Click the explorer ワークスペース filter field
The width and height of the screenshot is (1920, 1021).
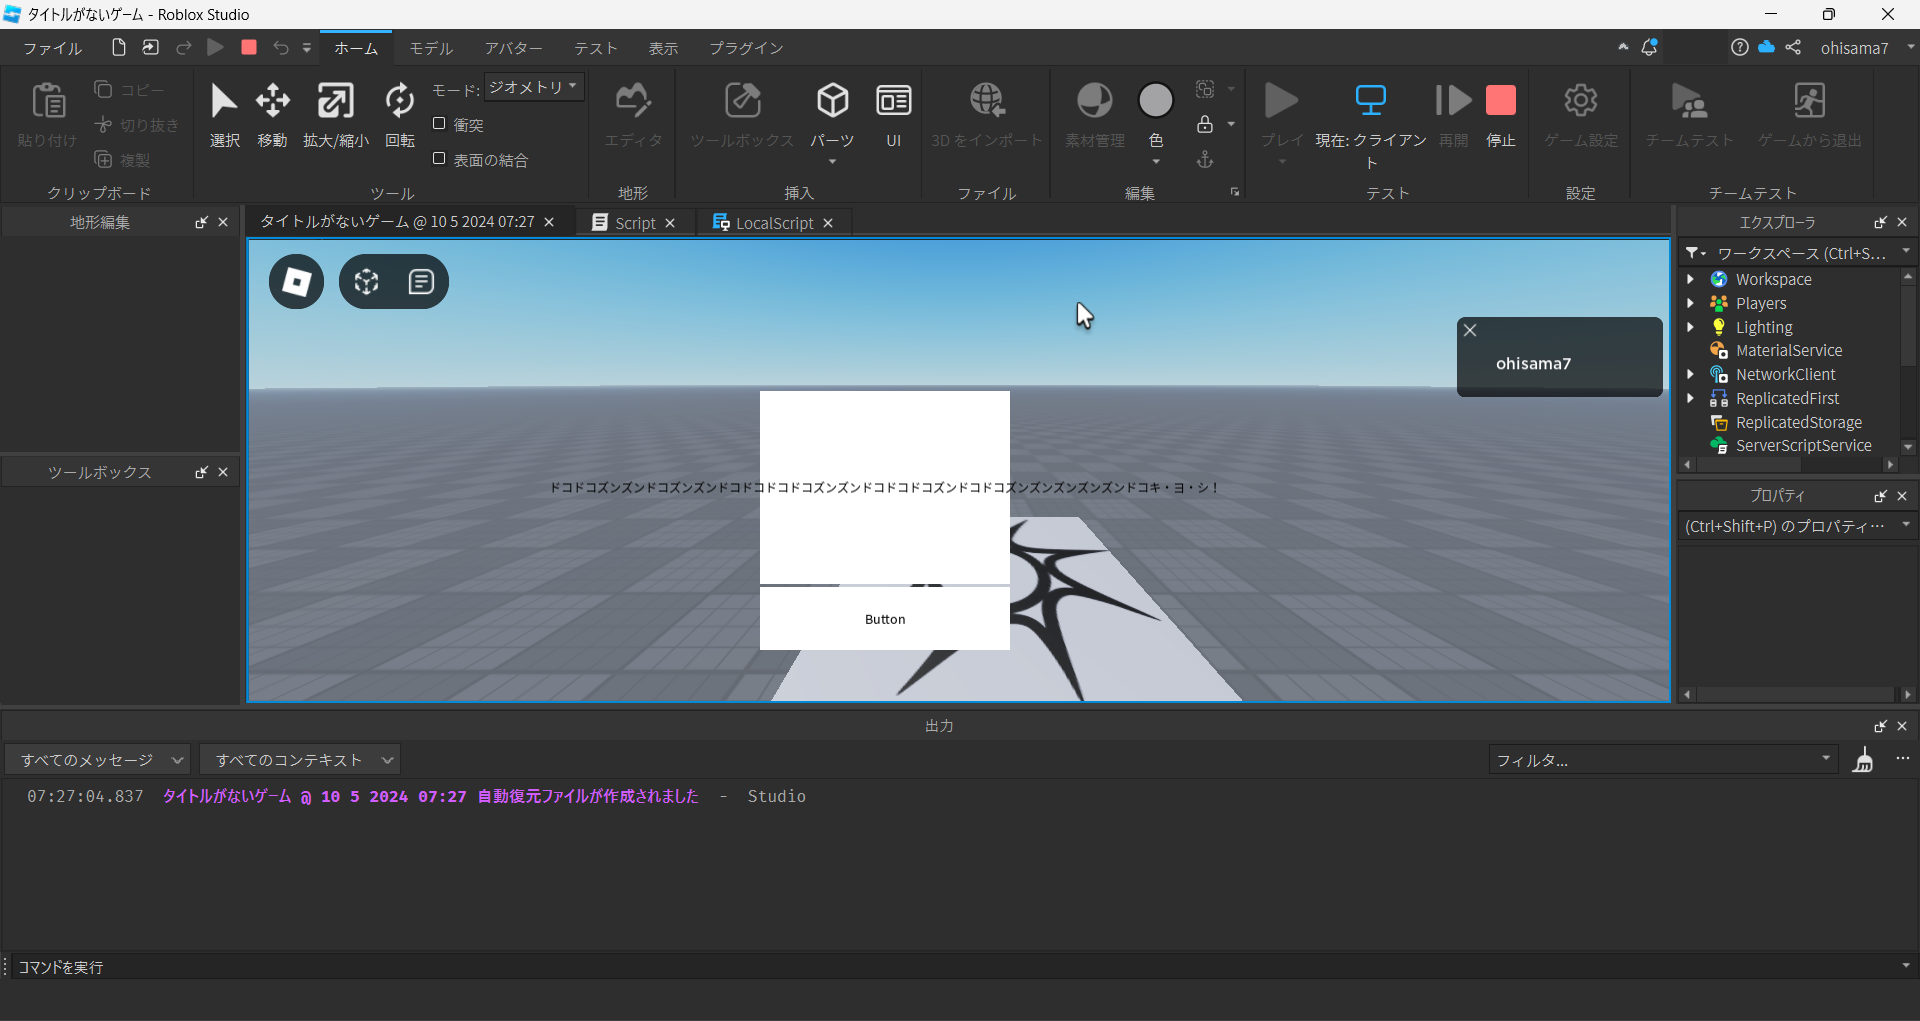pyautogui.click(x=1800, y=253)
